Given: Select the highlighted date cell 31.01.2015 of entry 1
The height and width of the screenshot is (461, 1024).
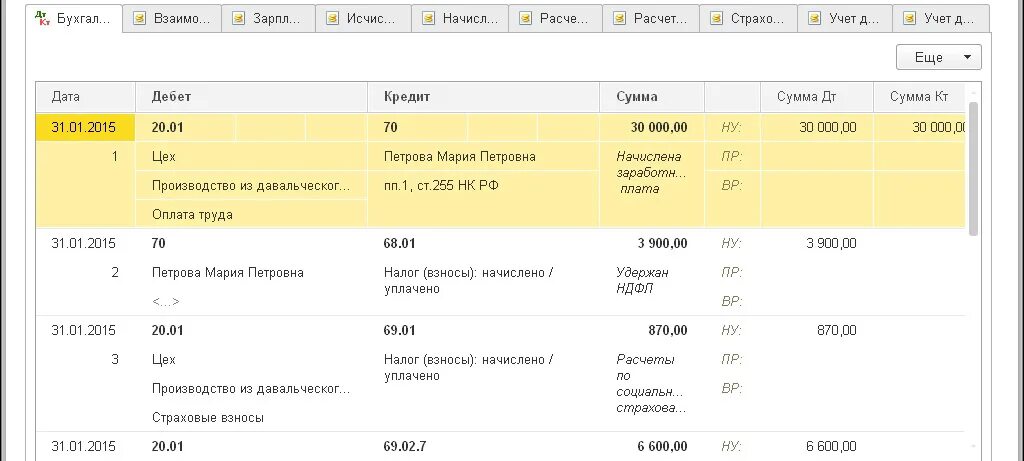Looking at the screenshot, I should click(86, 127).
